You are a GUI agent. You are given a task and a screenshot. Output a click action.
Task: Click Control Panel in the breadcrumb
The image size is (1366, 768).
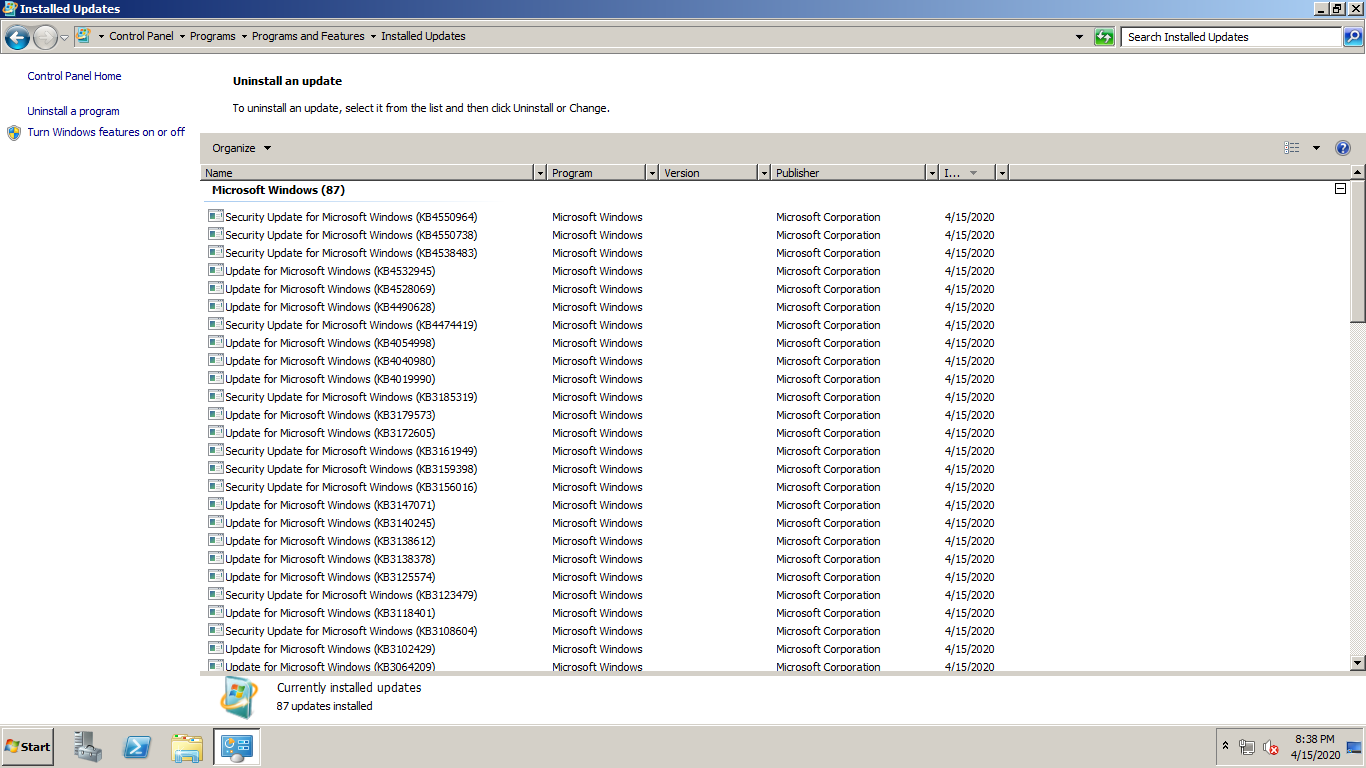coord(141,36)
